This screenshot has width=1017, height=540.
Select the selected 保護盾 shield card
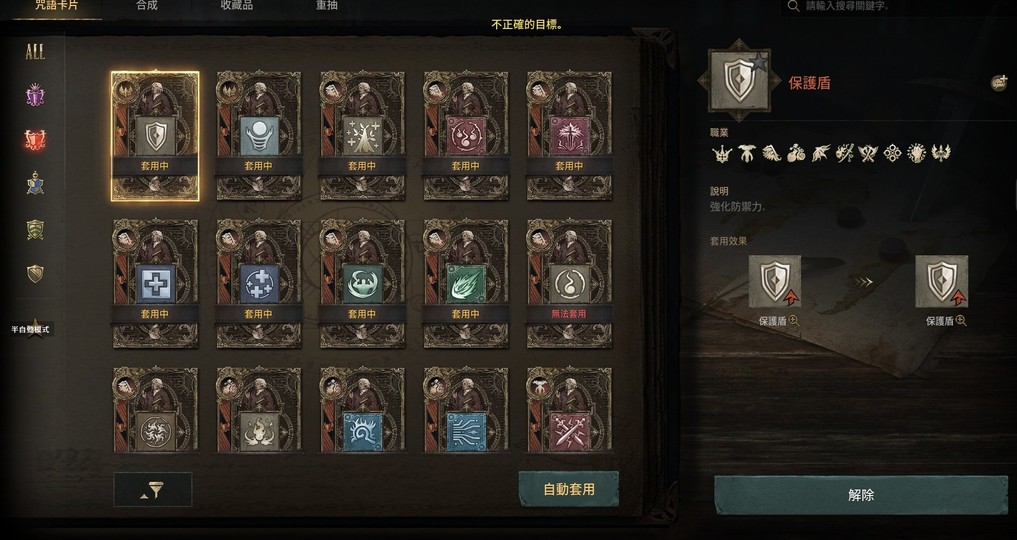pos(155,136)
